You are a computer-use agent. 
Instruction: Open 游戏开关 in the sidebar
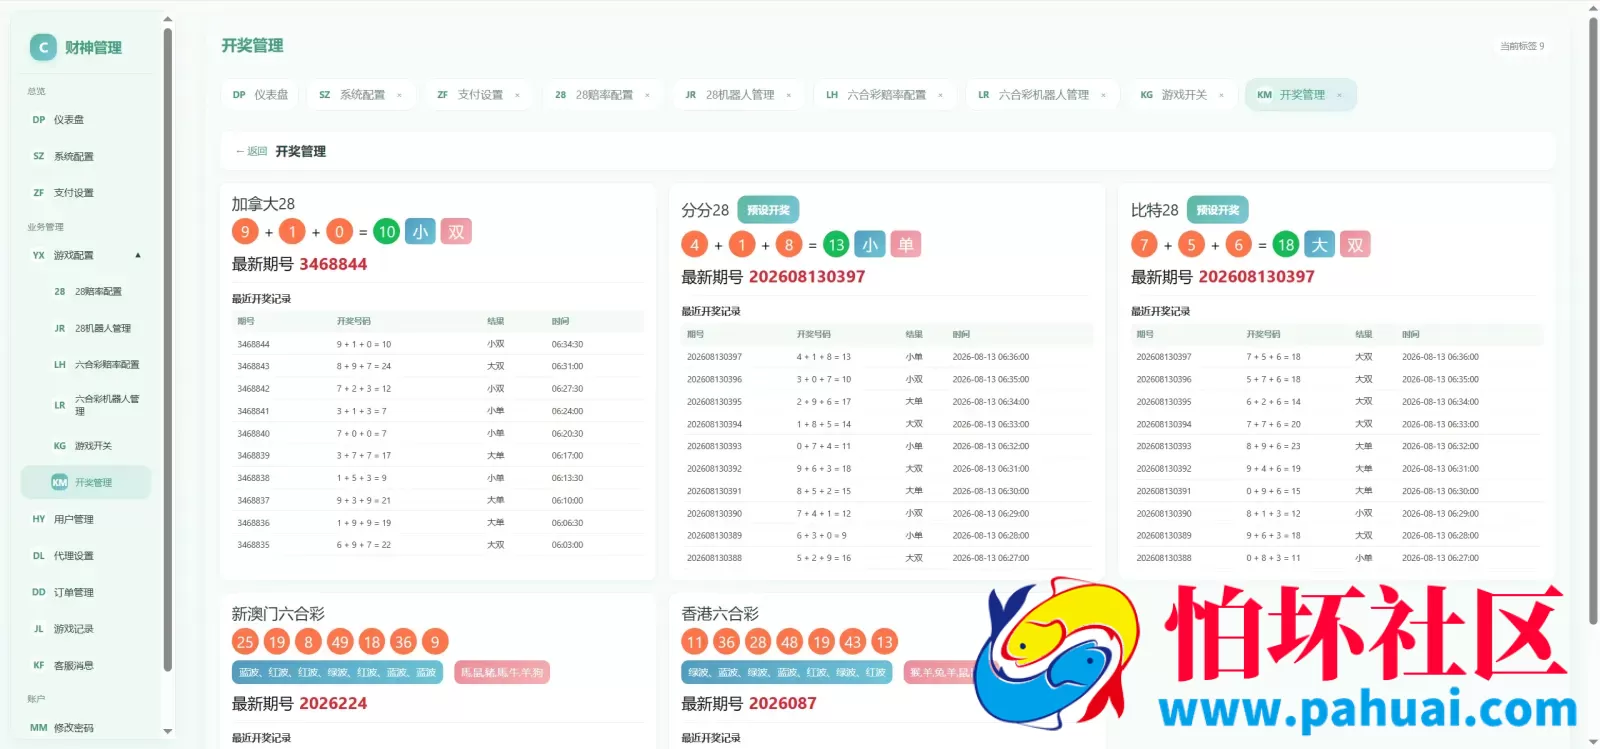click(96, 446)
